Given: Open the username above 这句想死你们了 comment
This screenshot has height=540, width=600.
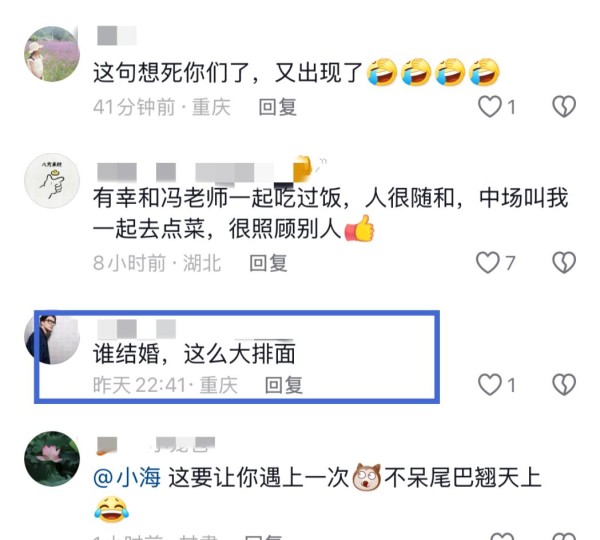Looking at the screenshot, I should coord(117,36).
